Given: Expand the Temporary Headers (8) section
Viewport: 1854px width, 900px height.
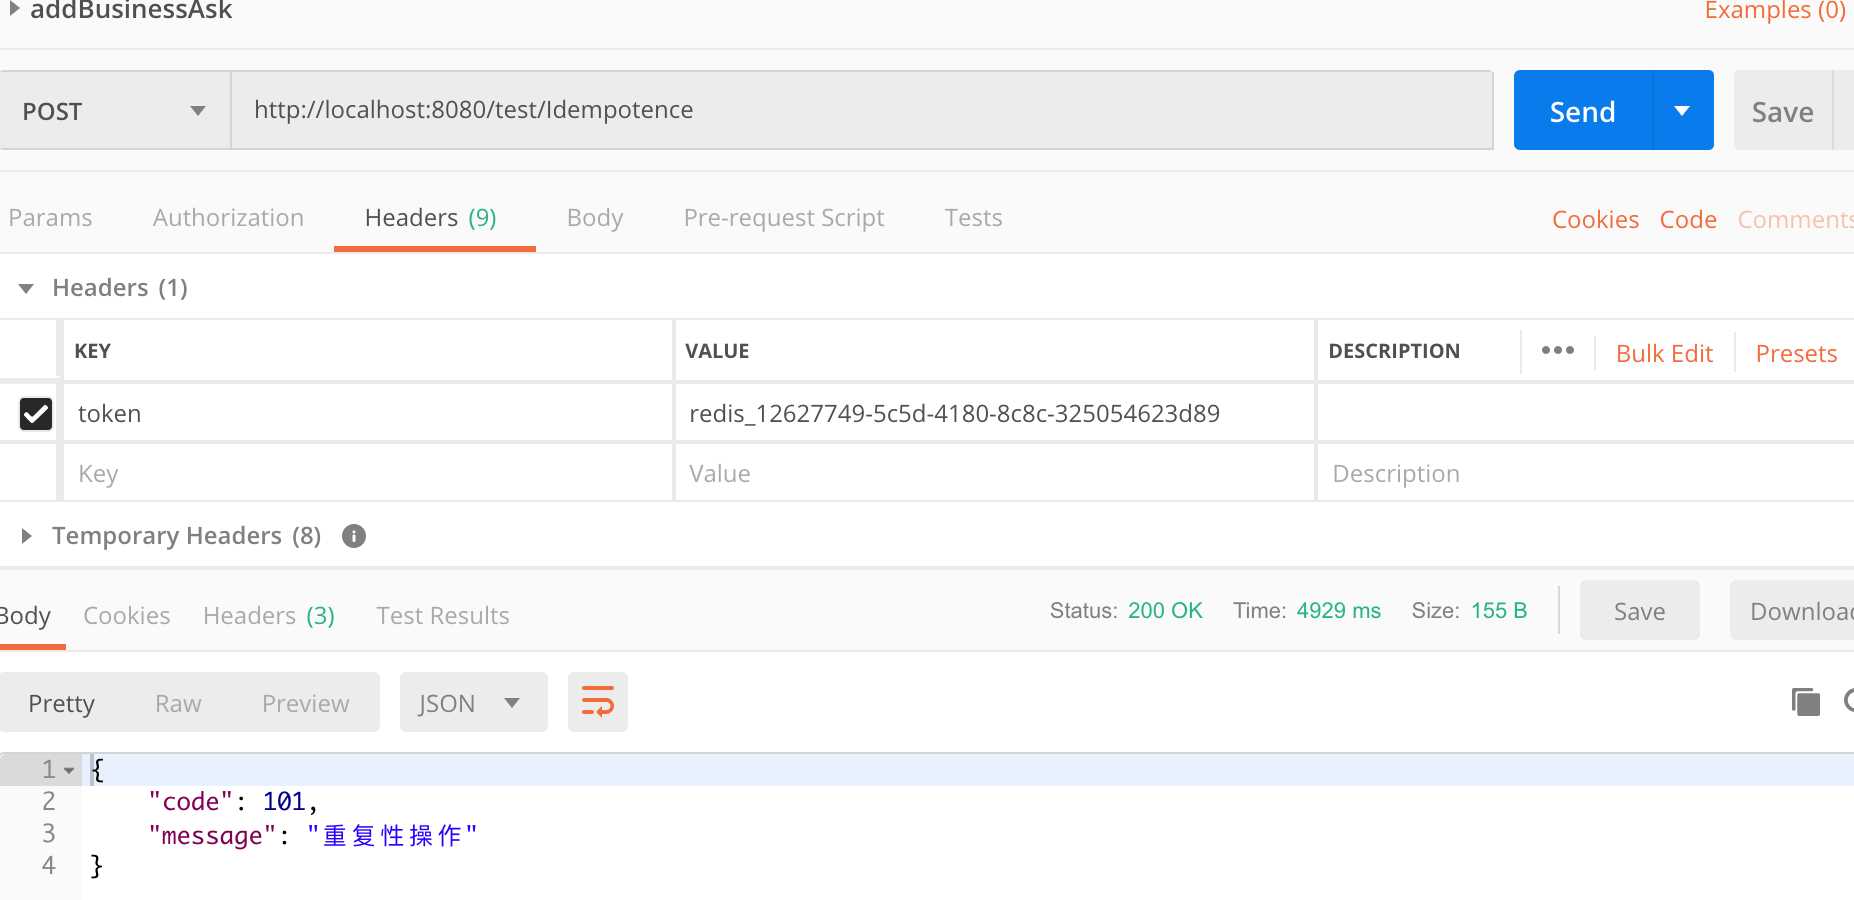Looking at the screenshot, I should click(x=27, y=536).
